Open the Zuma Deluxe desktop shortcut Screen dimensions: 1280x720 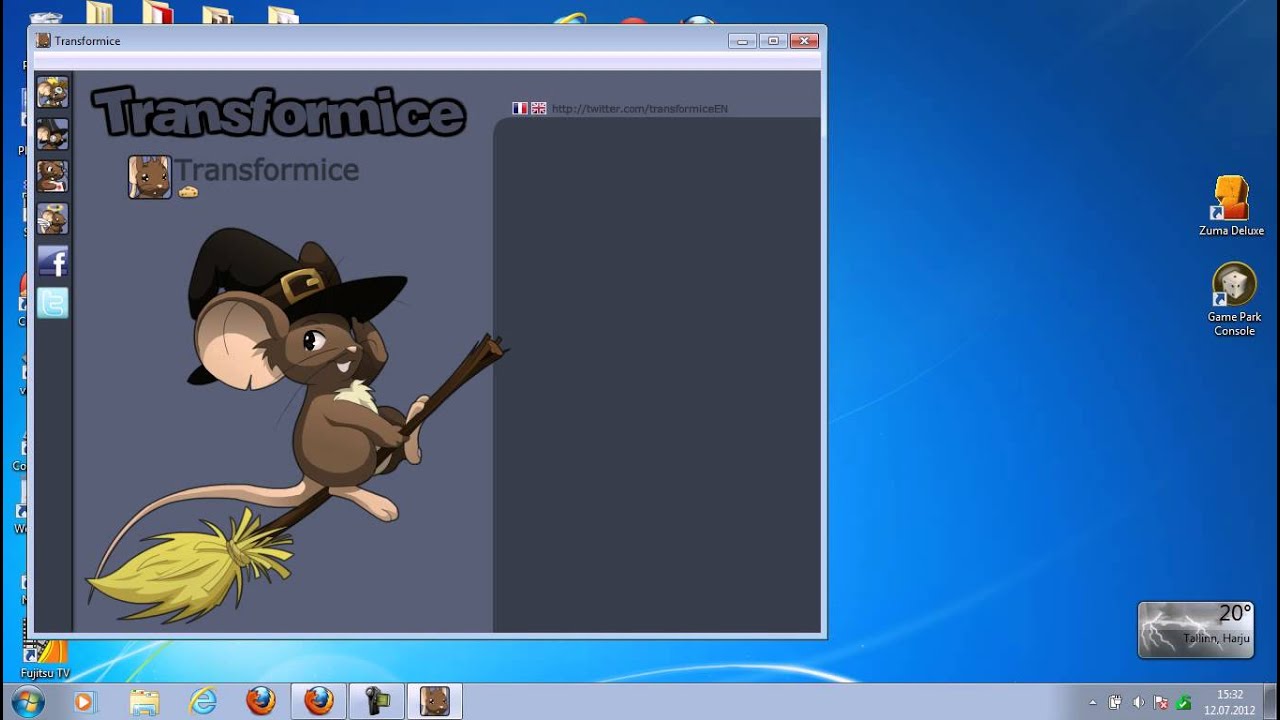pos(1232,206)
